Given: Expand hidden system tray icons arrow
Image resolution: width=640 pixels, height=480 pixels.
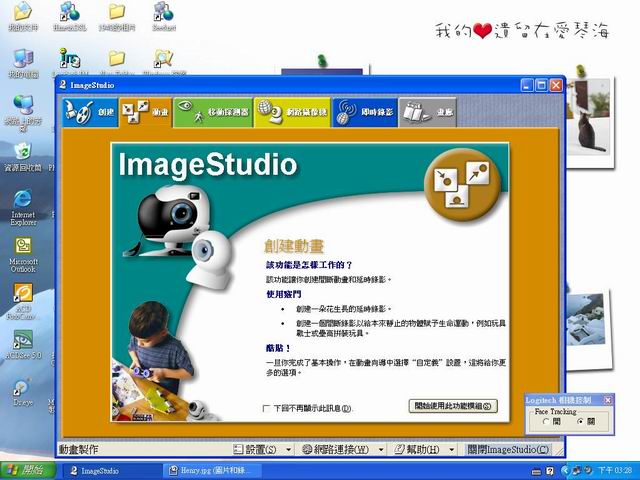Looking at the screenshot, I should [565, 471].
